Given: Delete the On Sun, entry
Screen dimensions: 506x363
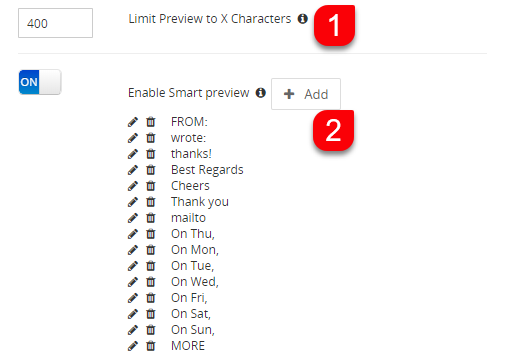Looking at the screenshot, I should pyautogui.click(x=151, y=330).
